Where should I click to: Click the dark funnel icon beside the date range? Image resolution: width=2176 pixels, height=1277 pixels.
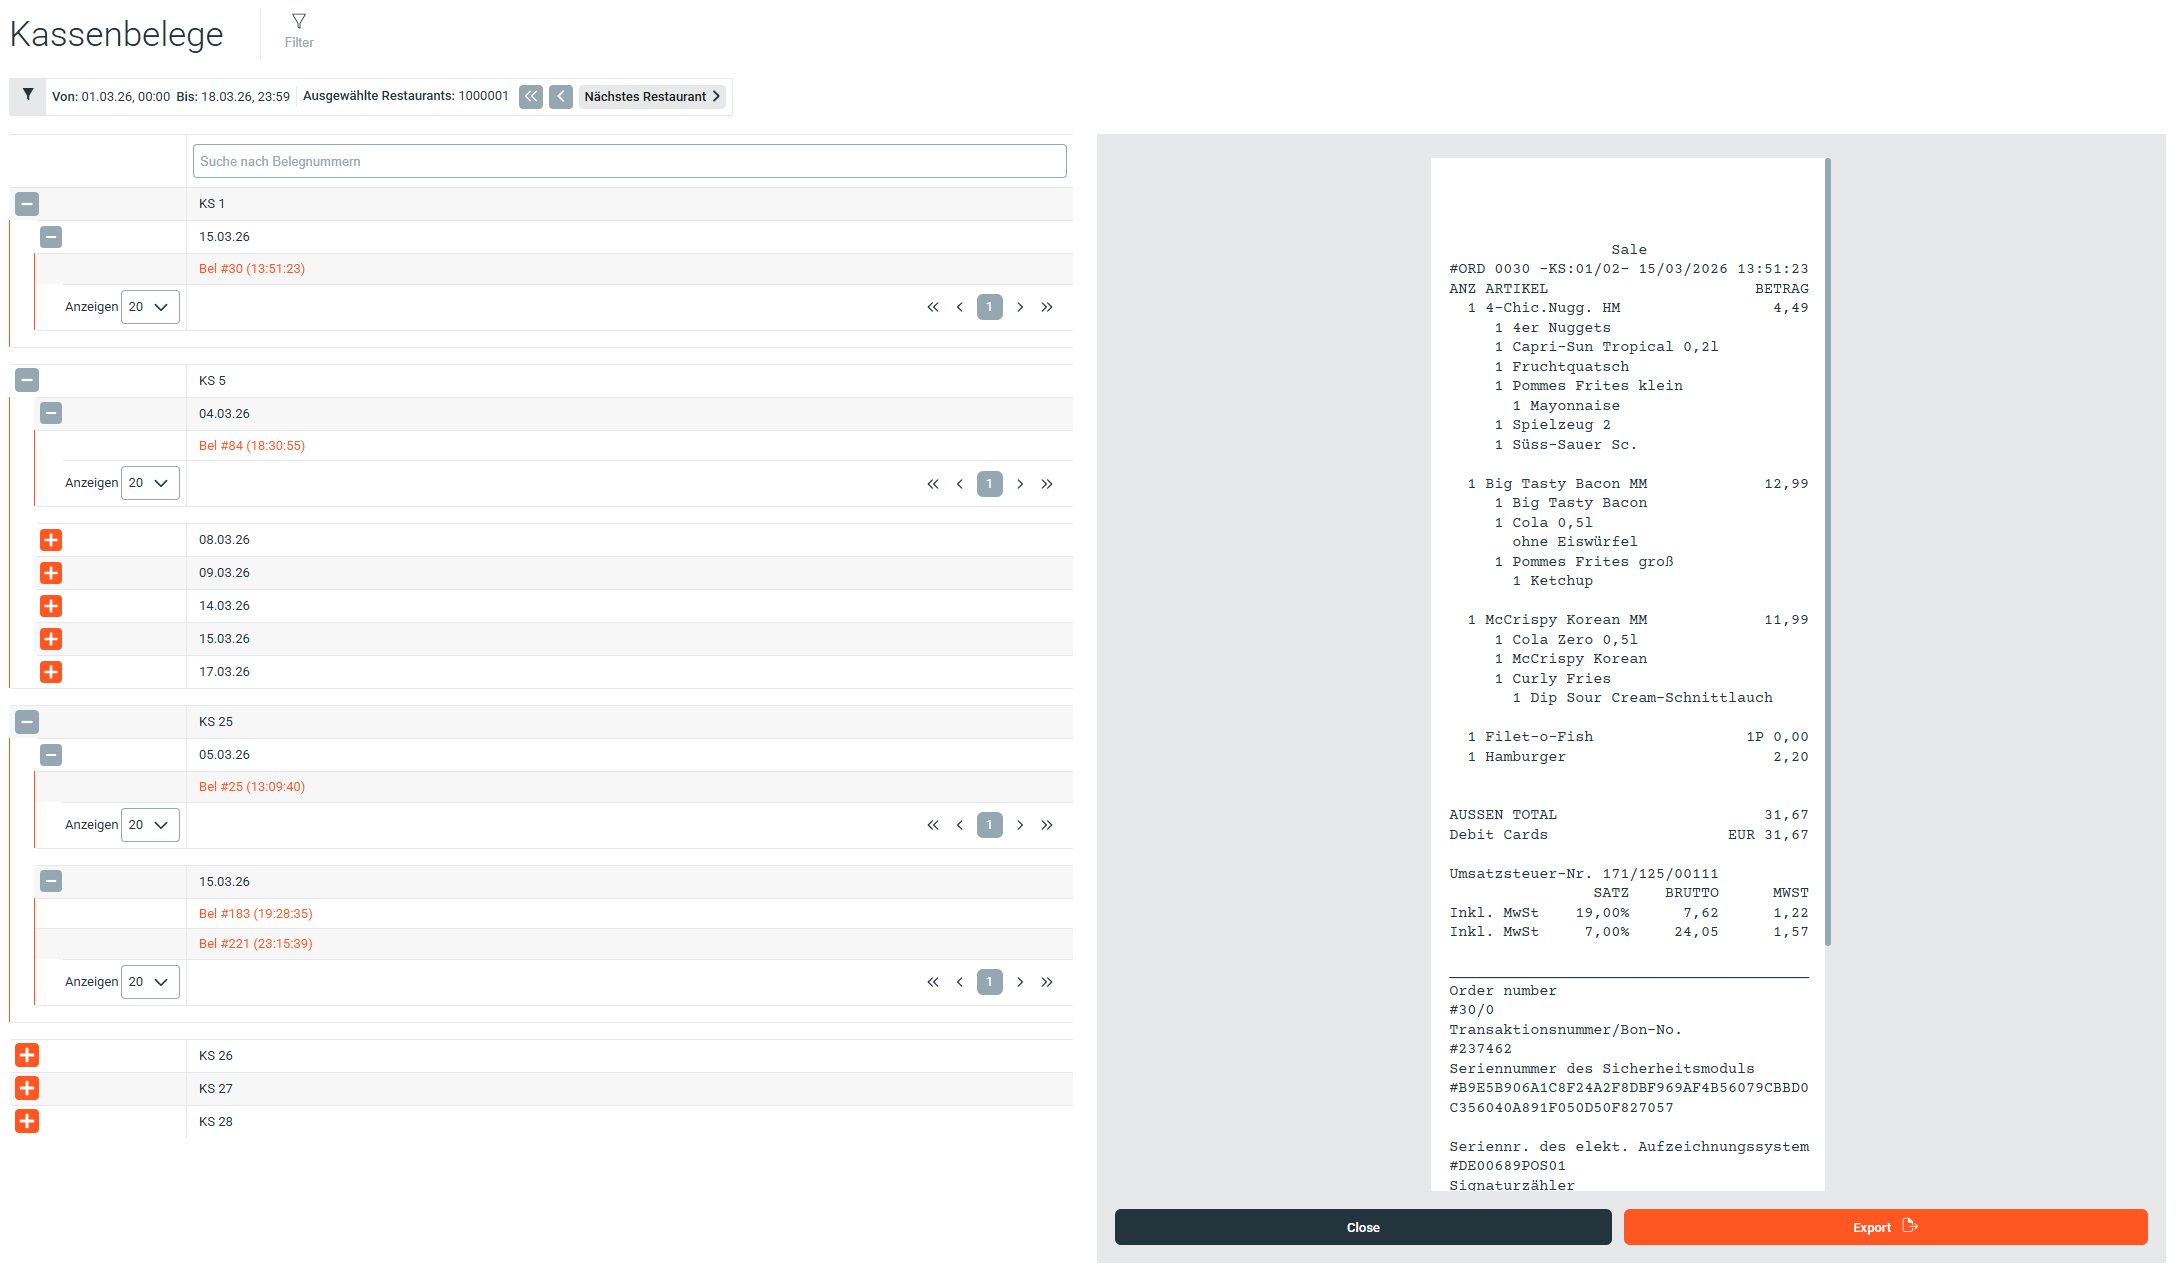point(28,95)
